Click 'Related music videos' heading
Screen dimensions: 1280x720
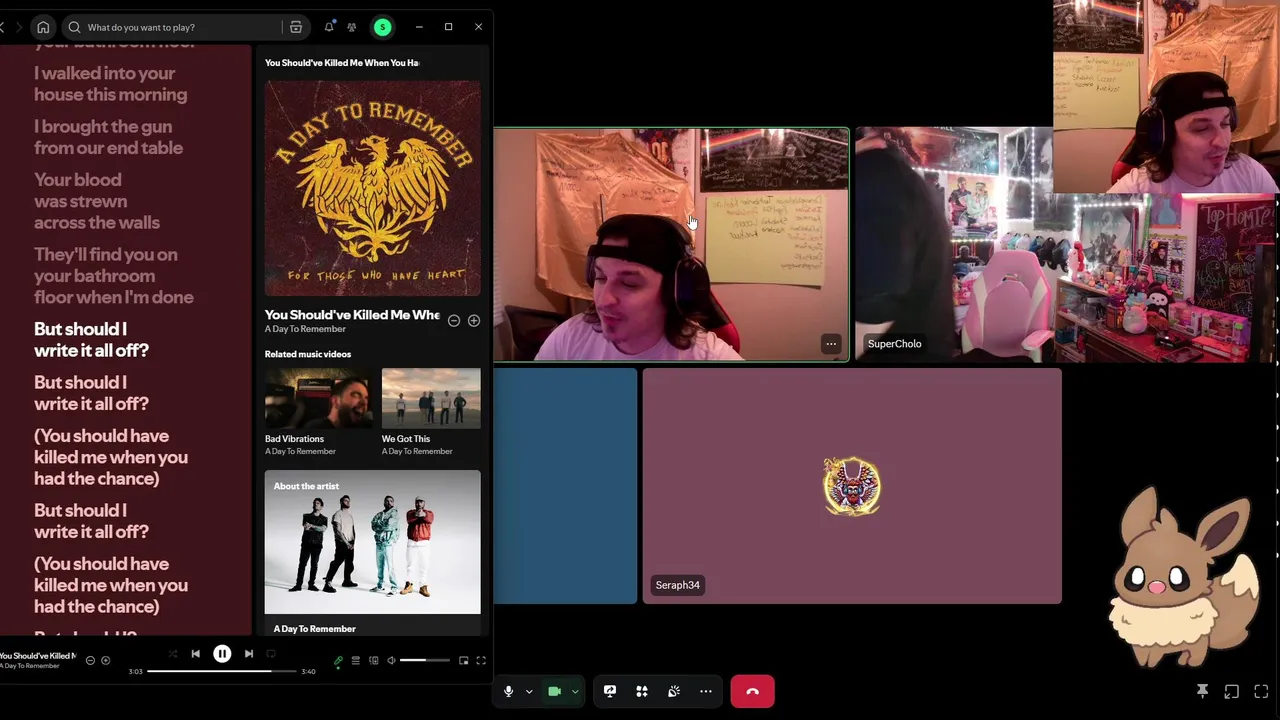pos(308,354)
